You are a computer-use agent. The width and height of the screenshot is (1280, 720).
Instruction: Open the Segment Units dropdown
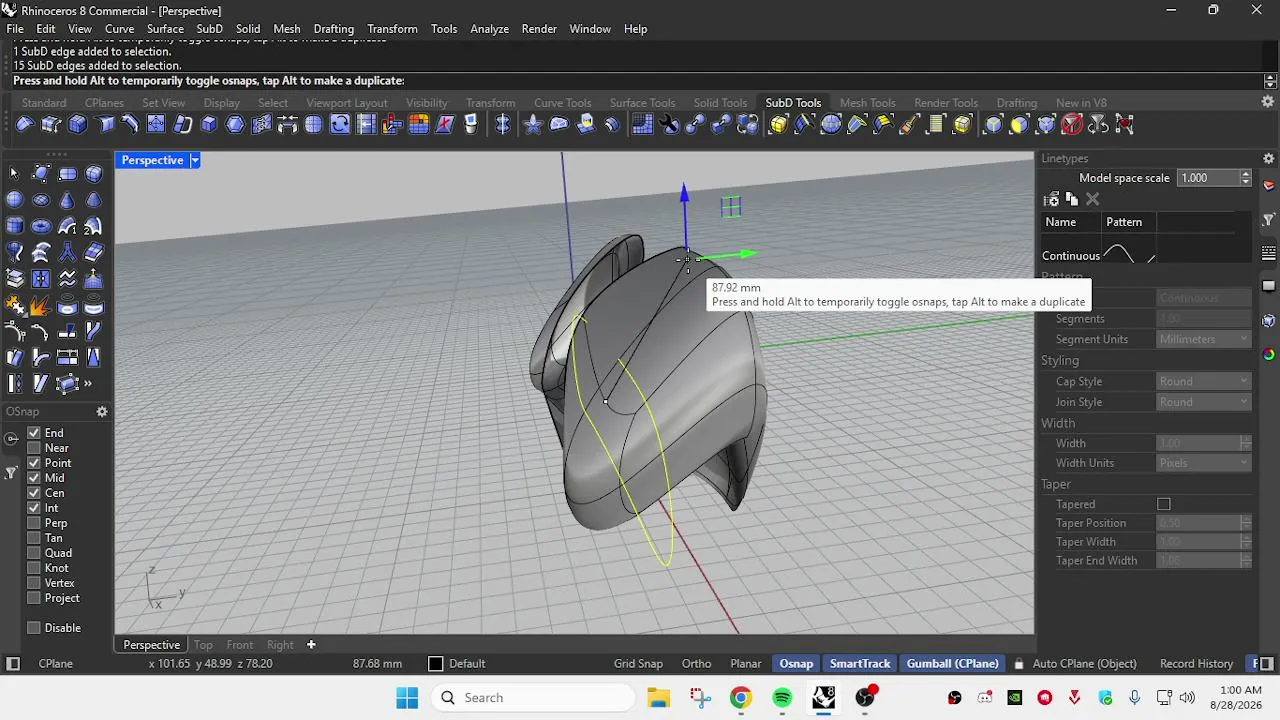[1204, 339]
